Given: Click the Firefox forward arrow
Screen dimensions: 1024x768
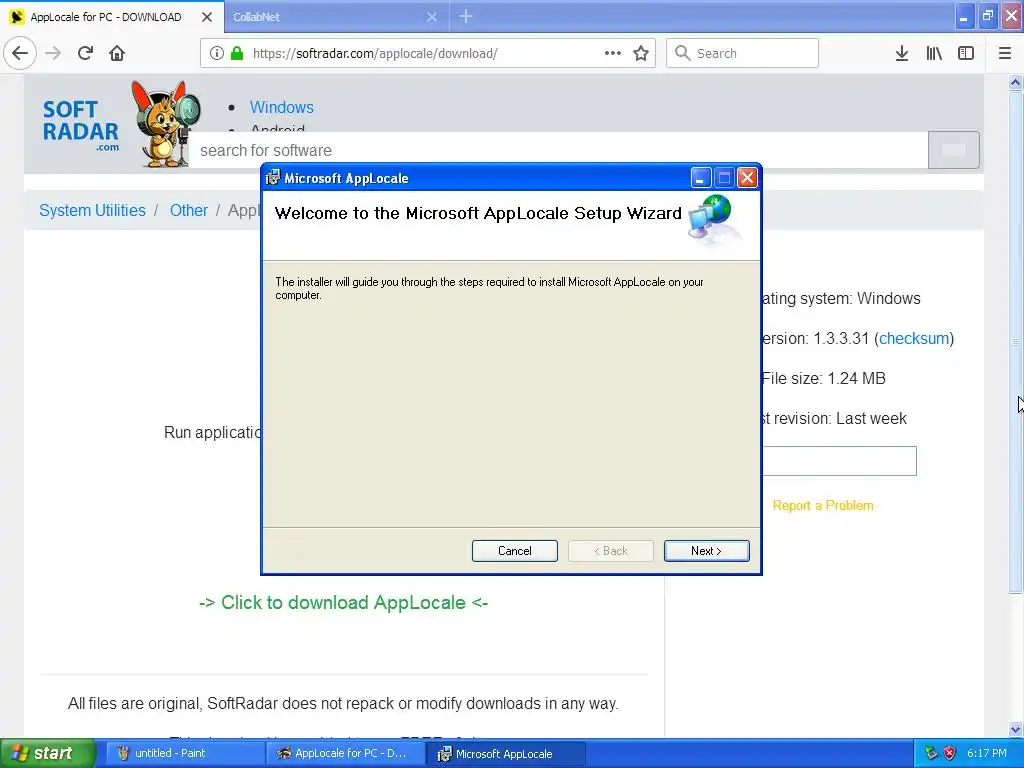Looking at the screenshot, I should (54, 54).
